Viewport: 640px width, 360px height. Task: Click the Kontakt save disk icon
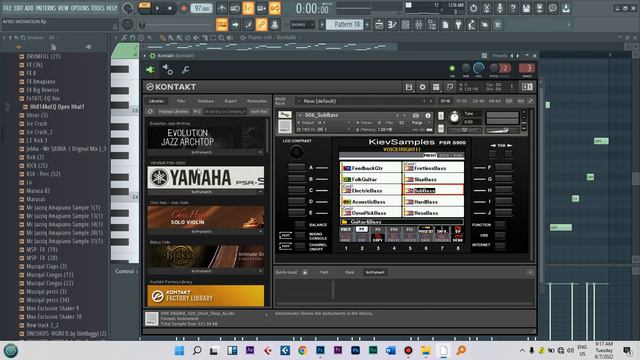coord(409,87)
